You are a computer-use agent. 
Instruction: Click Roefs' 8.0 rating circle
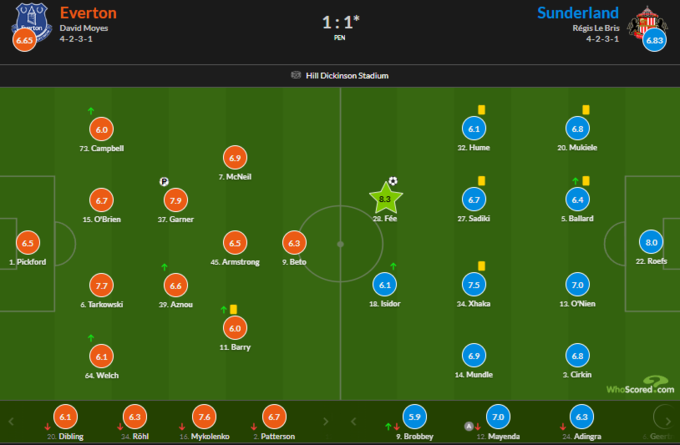coord(652,242)
